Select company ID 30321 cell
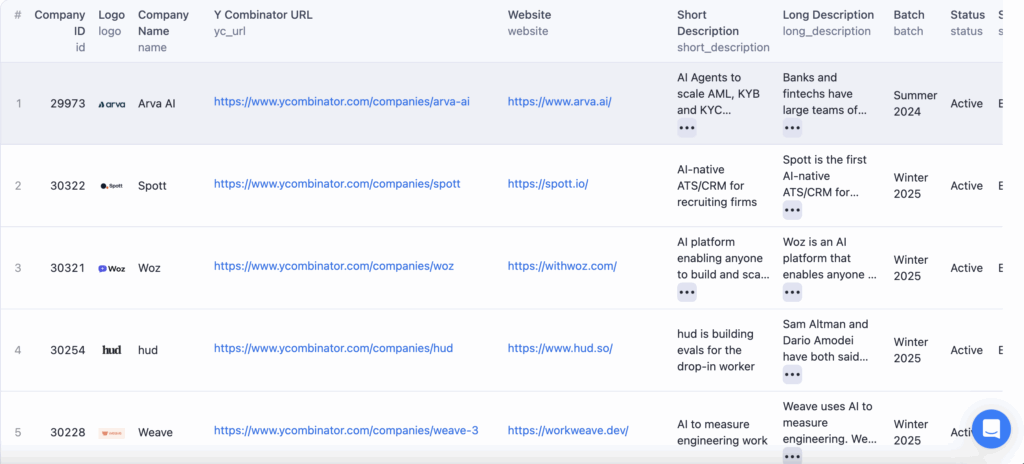Viewport: 1024px width, 464px height. pyautogui.click(x=68, y=268)
